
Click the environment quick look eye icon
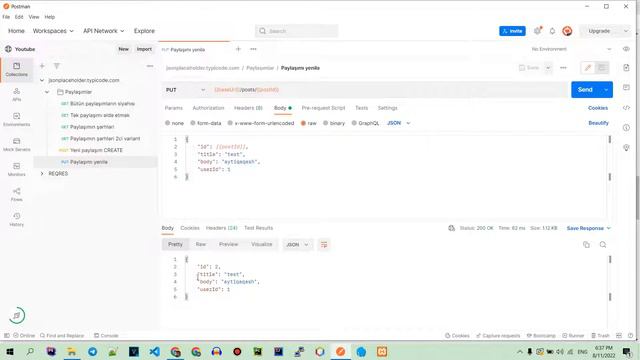pyautogui.click(x=626, y=49)
